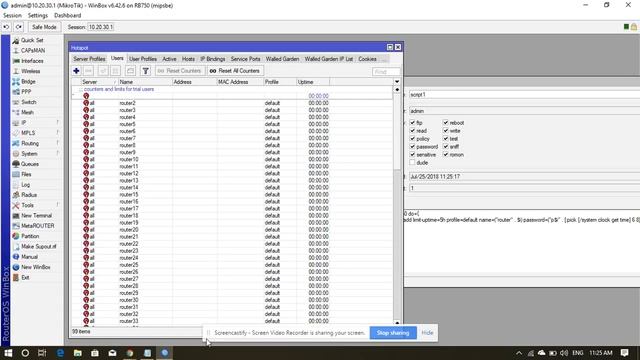Open Radius in sidebar

[x=29, y=195]
